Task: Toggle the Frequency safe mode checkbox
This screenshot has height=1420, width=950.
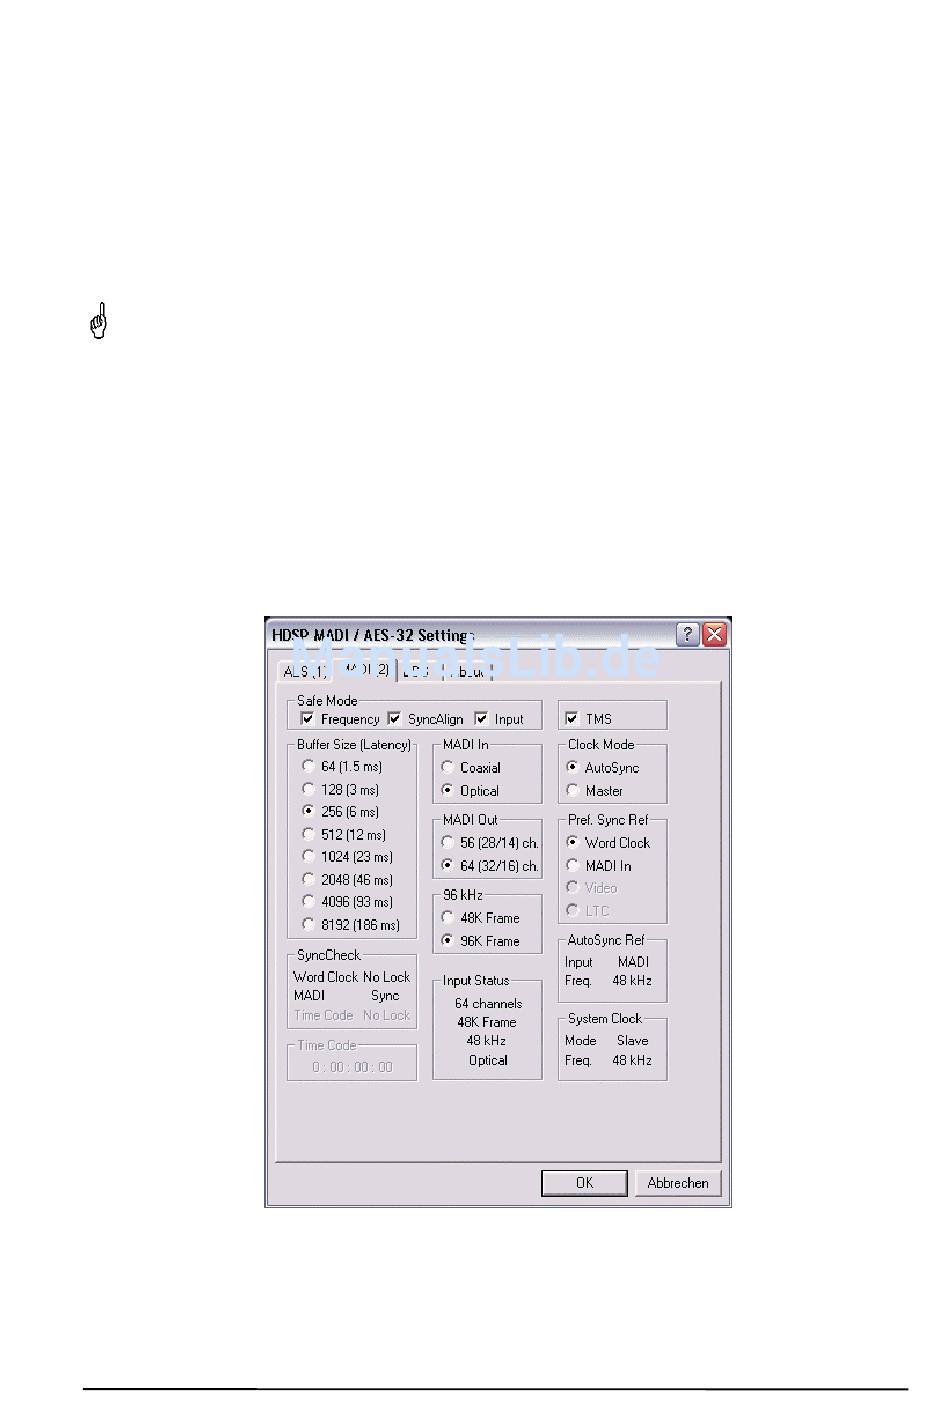Action: pos(308,718)
